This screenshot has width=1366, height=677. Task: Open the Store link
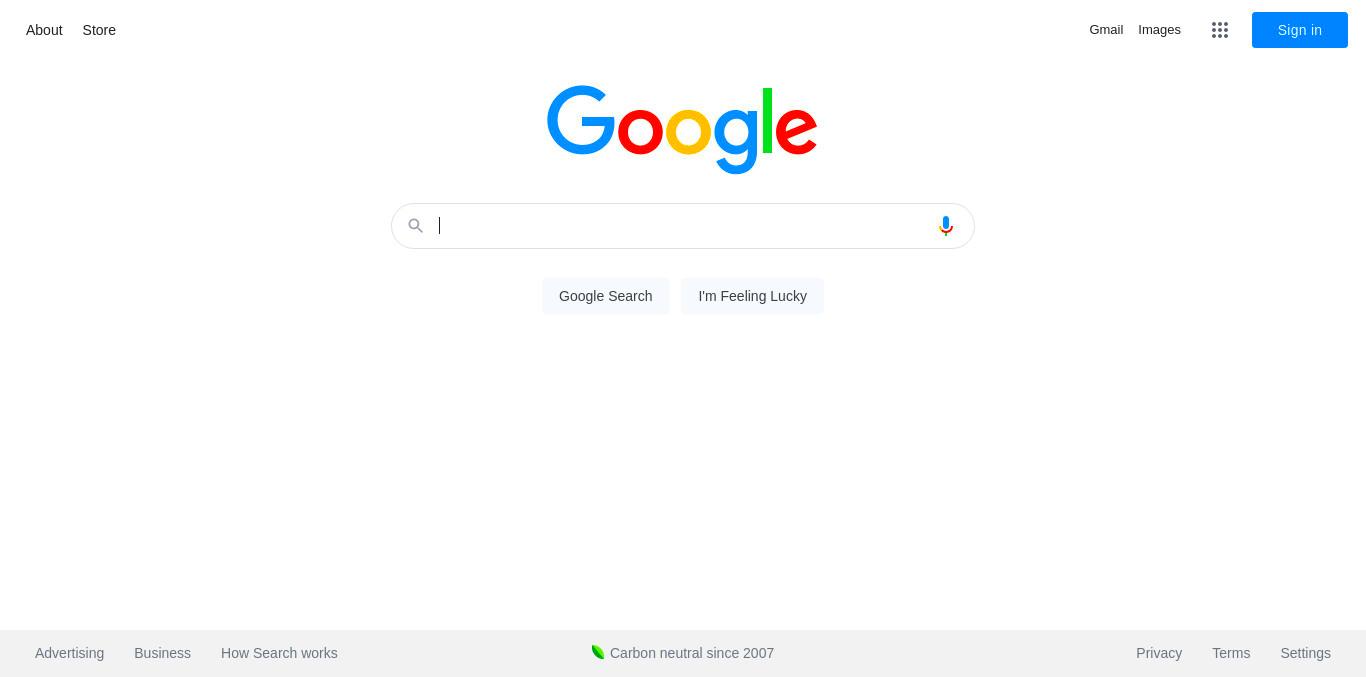[x=99, y=30]
